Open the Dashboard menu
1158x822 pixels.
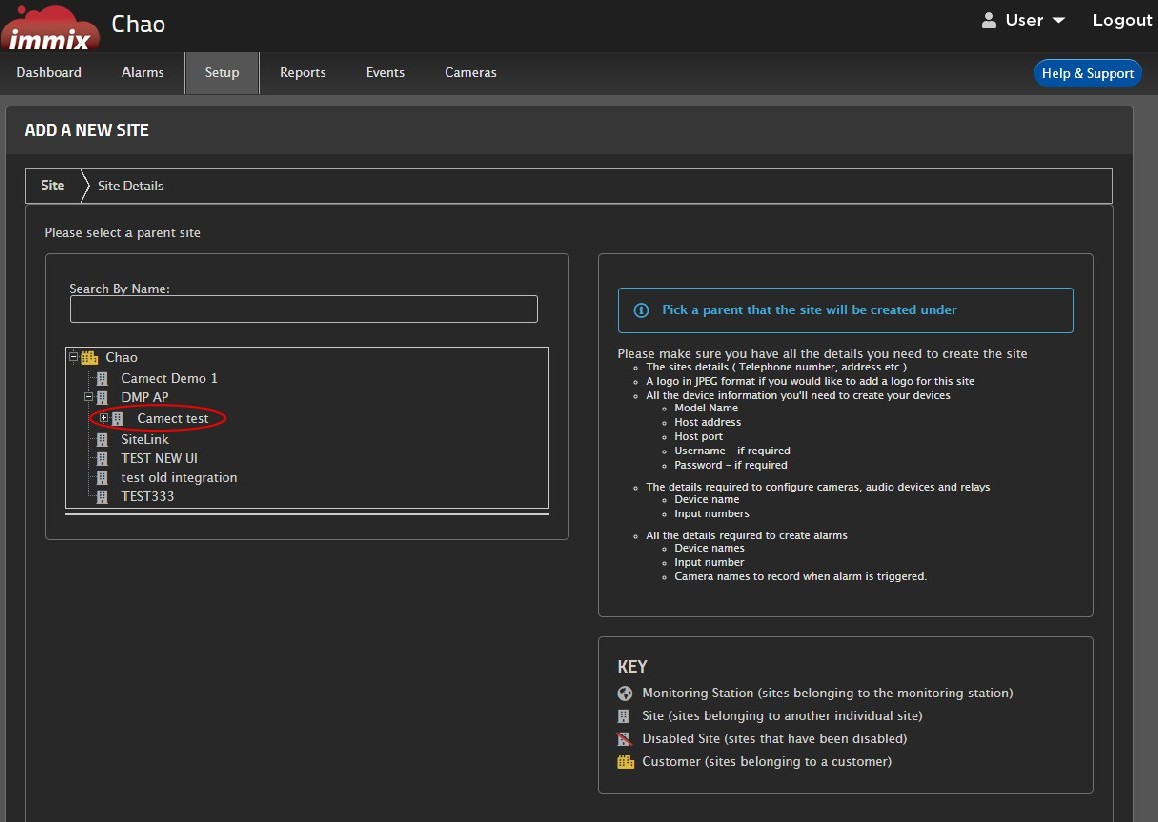(49, 73)
